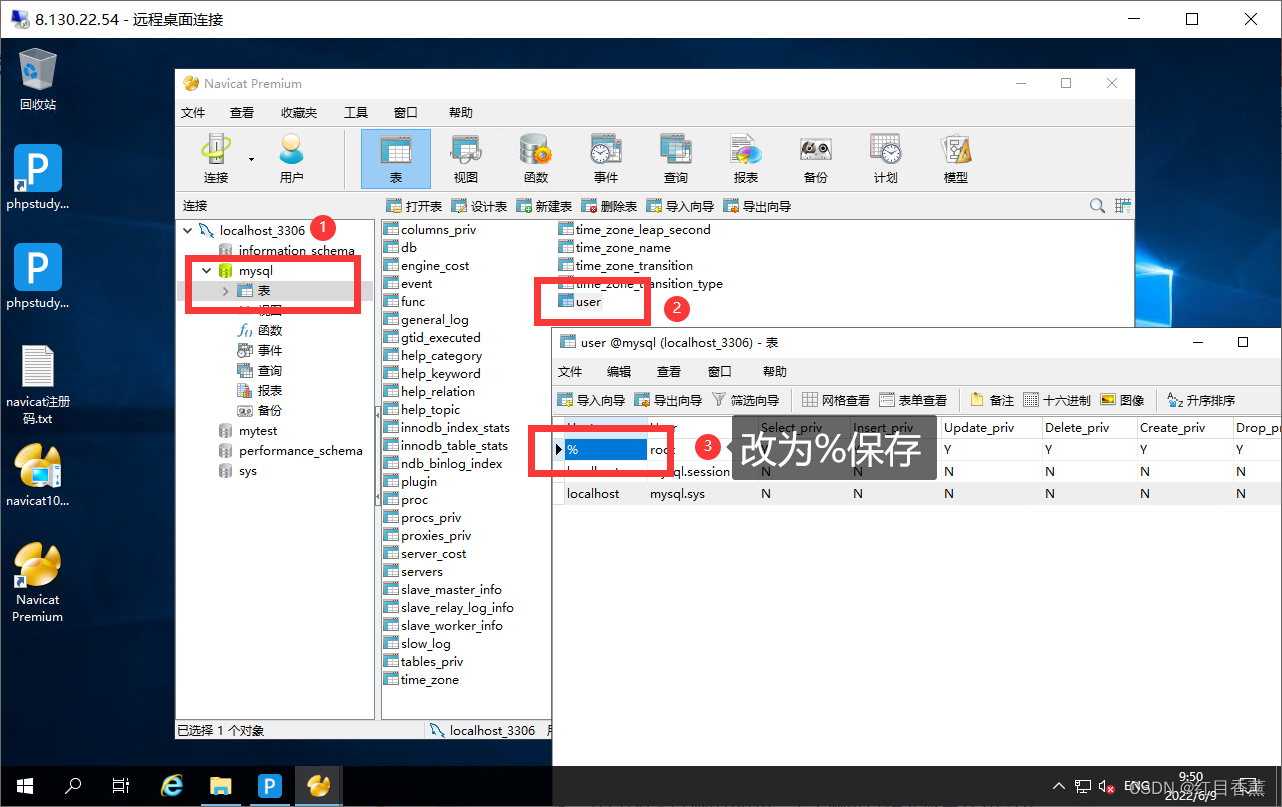The width and height of the screenshot is (1282, 807).
Task: Select the Navicat Premium desktop shortcut
Action: point(38,583)
